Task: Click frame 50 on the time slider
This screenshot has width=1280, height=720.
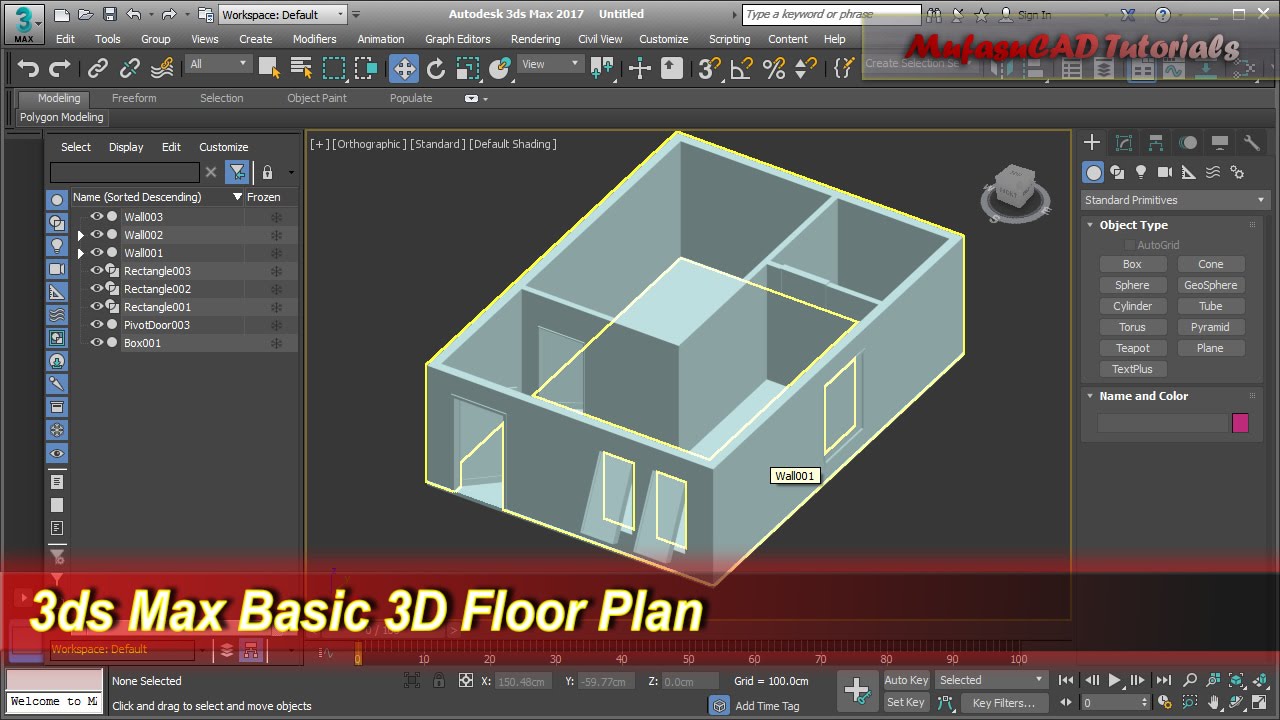Action: pyautogui.click(x=688, y=657)
